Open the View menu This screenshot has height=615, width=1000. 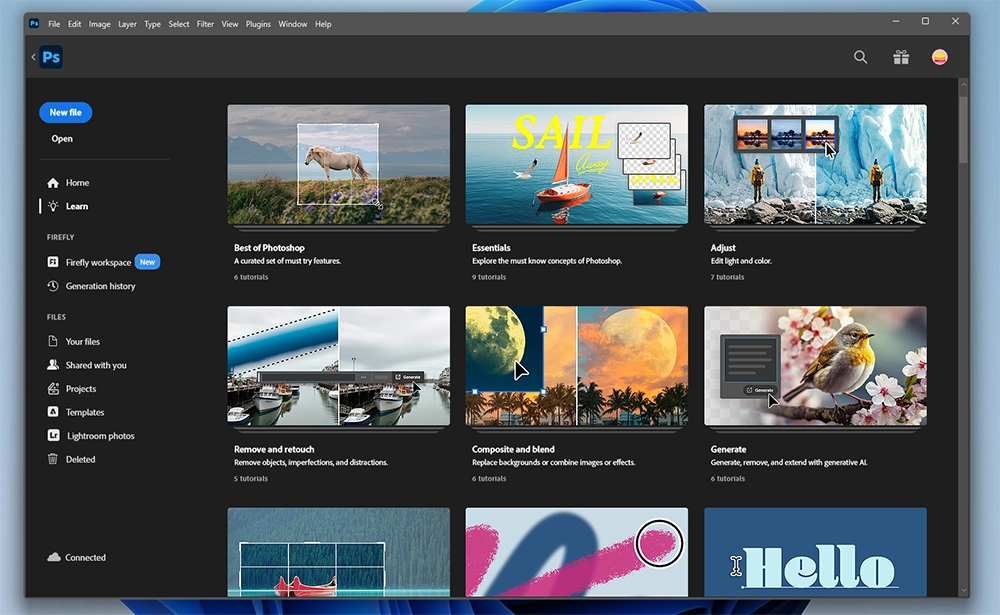coord(230,24)
